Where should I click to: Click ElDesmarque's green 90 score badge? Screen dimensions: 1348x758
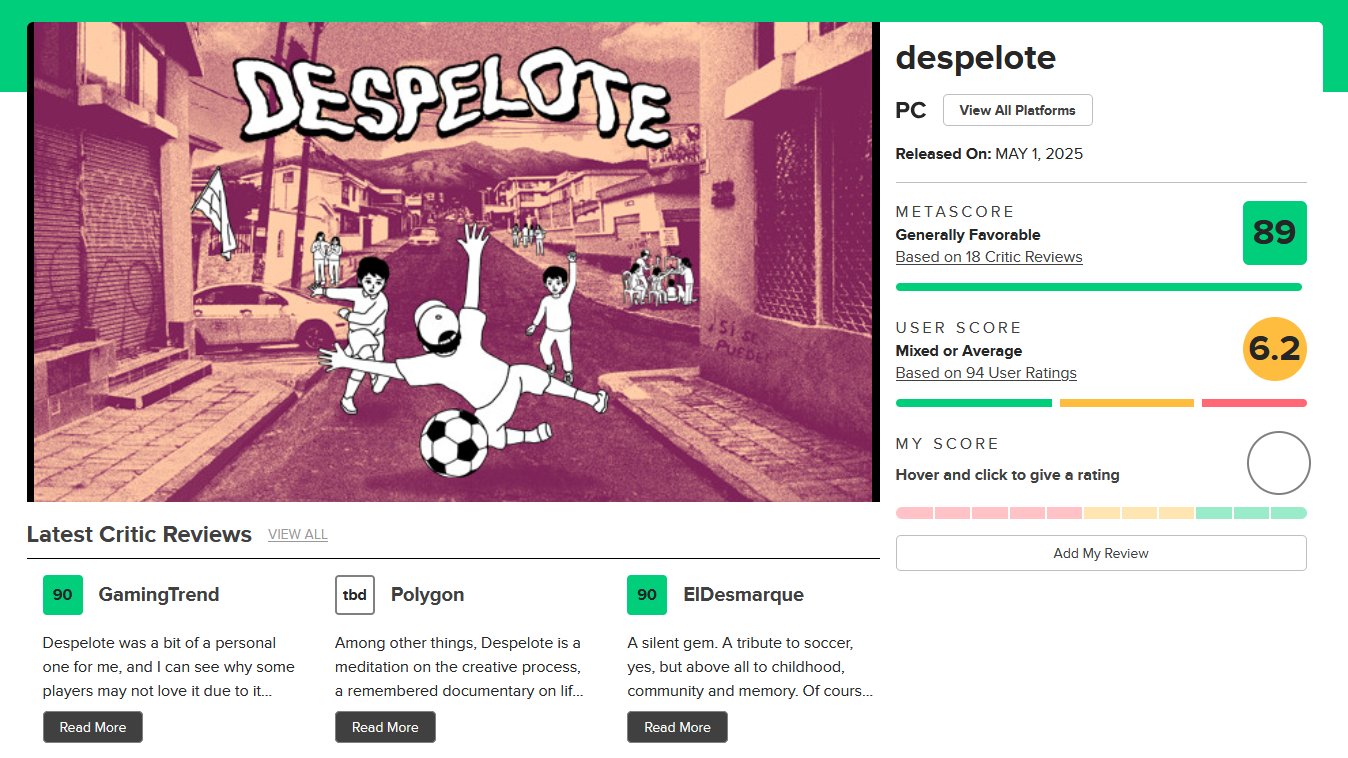tap(647, 595)
